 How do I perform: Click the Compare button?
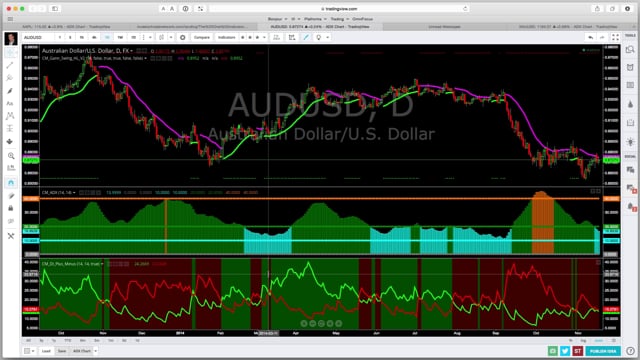(x=202, y=37)
